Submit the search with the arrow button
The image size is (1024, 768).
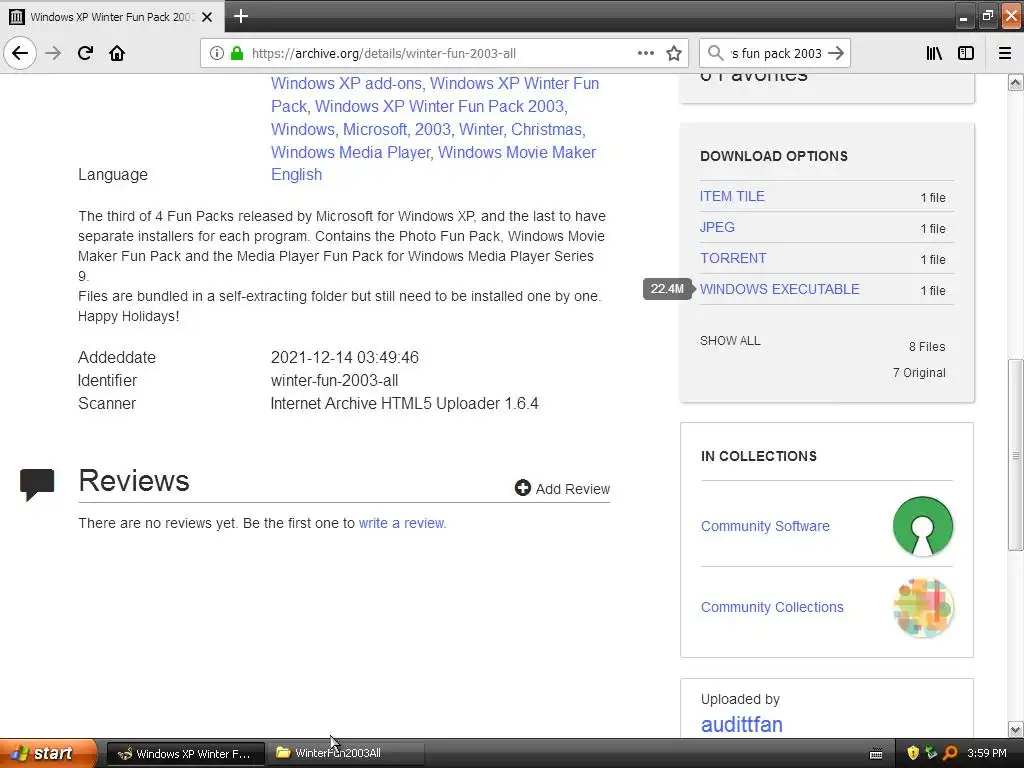[836, 54]
